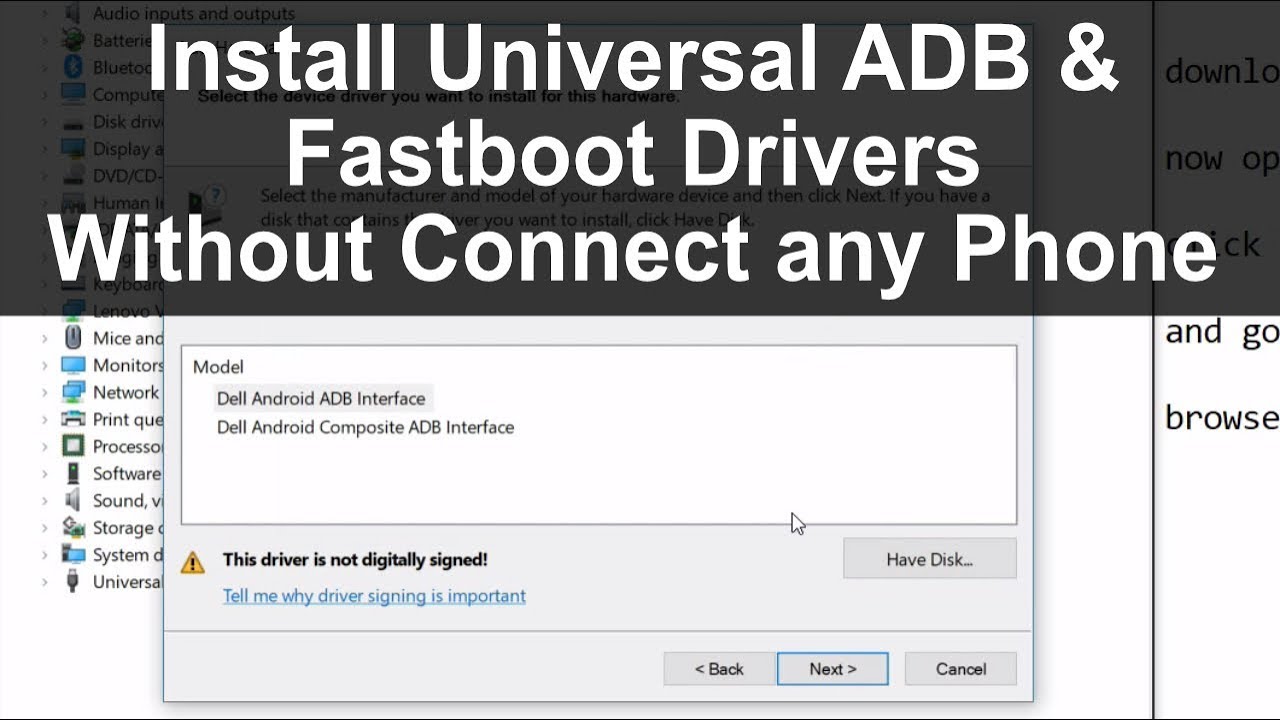Click the Processors chip icon in Device Manager

pyautogui.click(x=73, y=446)
